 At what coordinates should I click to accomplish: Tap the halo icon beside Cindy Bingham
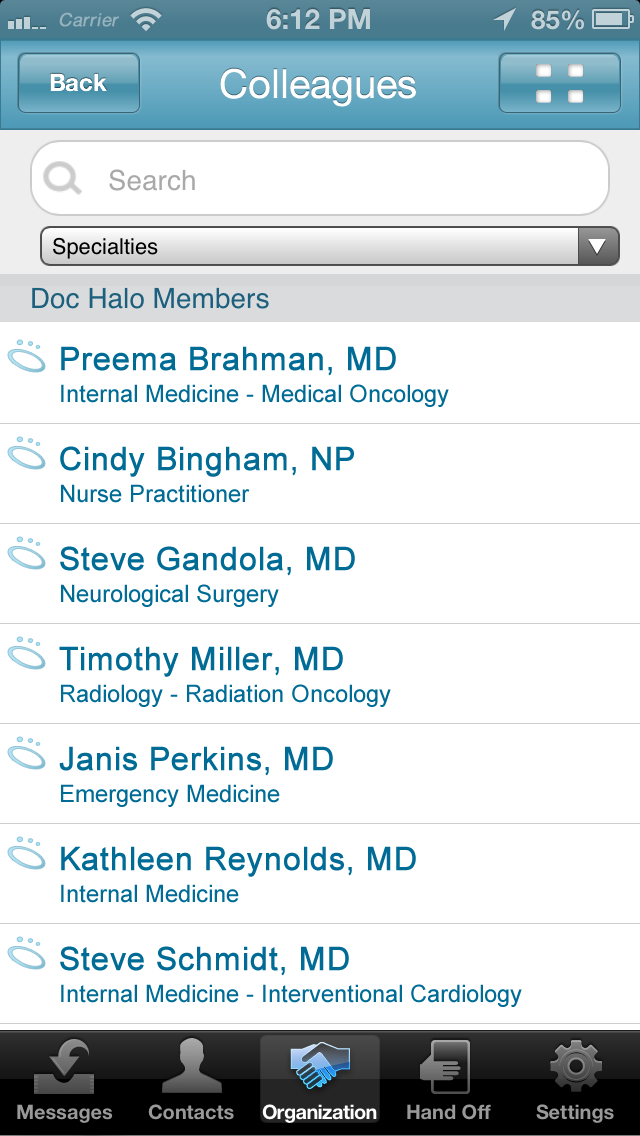coord(27,456)
